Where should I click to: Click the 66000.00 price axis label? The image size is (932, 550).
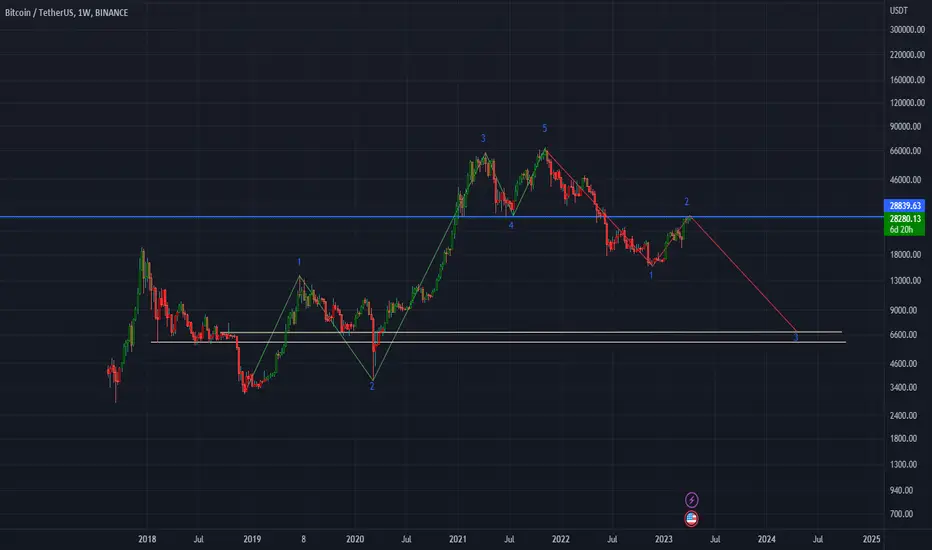pyautogui.click(x=905, y=151)
